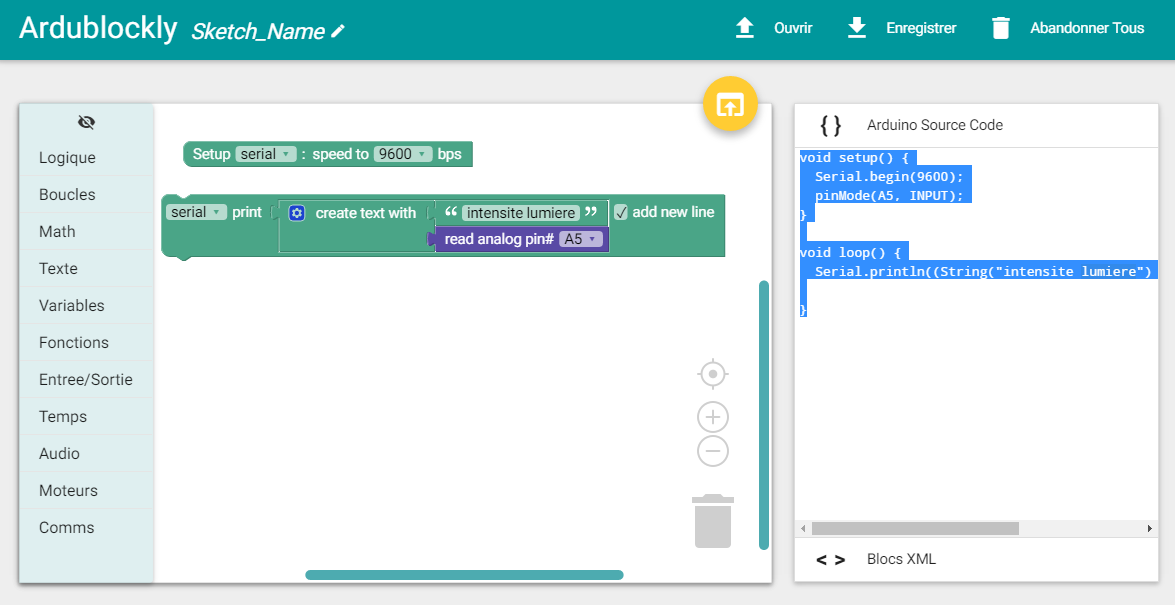Open serial dropdown in Setup block
The image size is (1175, 605).
click(x=266, y=154)
